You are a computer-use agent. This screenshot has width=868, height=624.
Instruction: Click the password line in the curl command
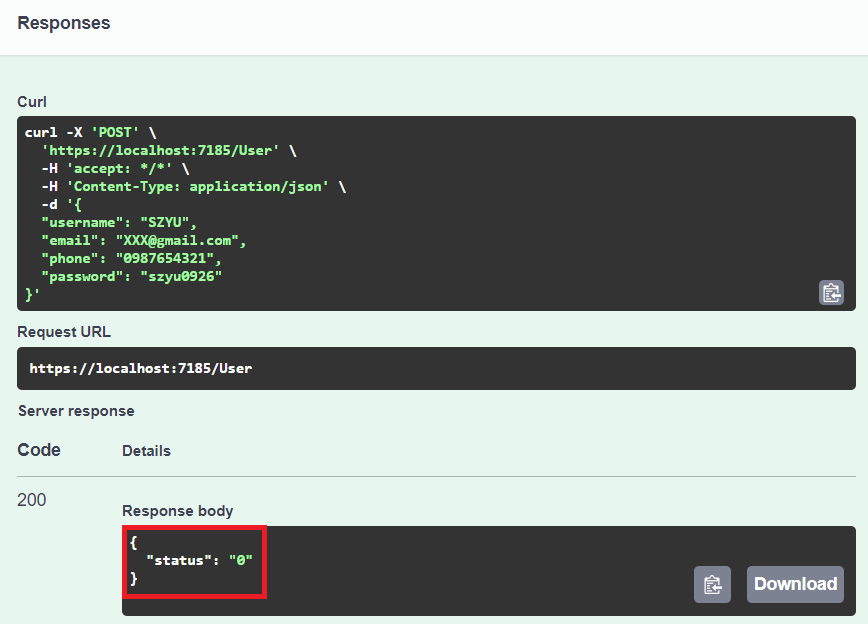pos(130,276)
